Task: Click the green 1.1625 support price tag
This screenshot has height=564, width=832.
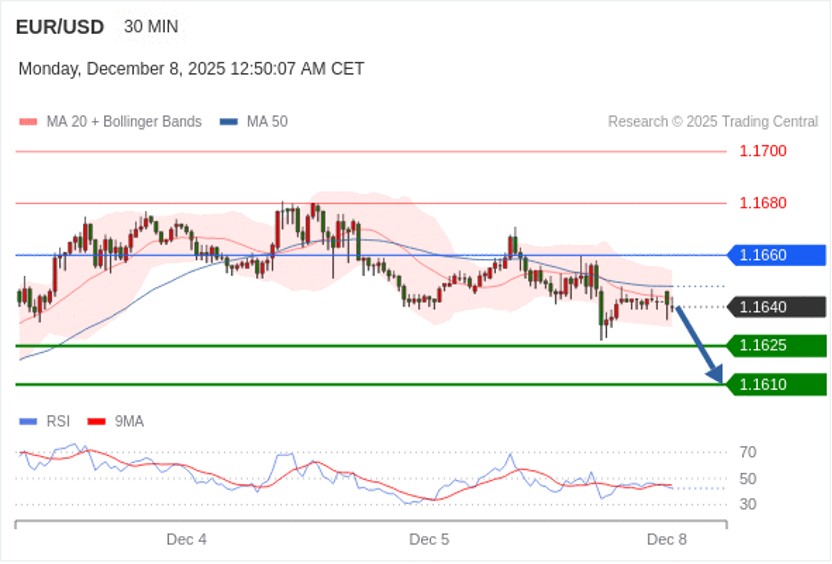Action: tap(776, 345)
